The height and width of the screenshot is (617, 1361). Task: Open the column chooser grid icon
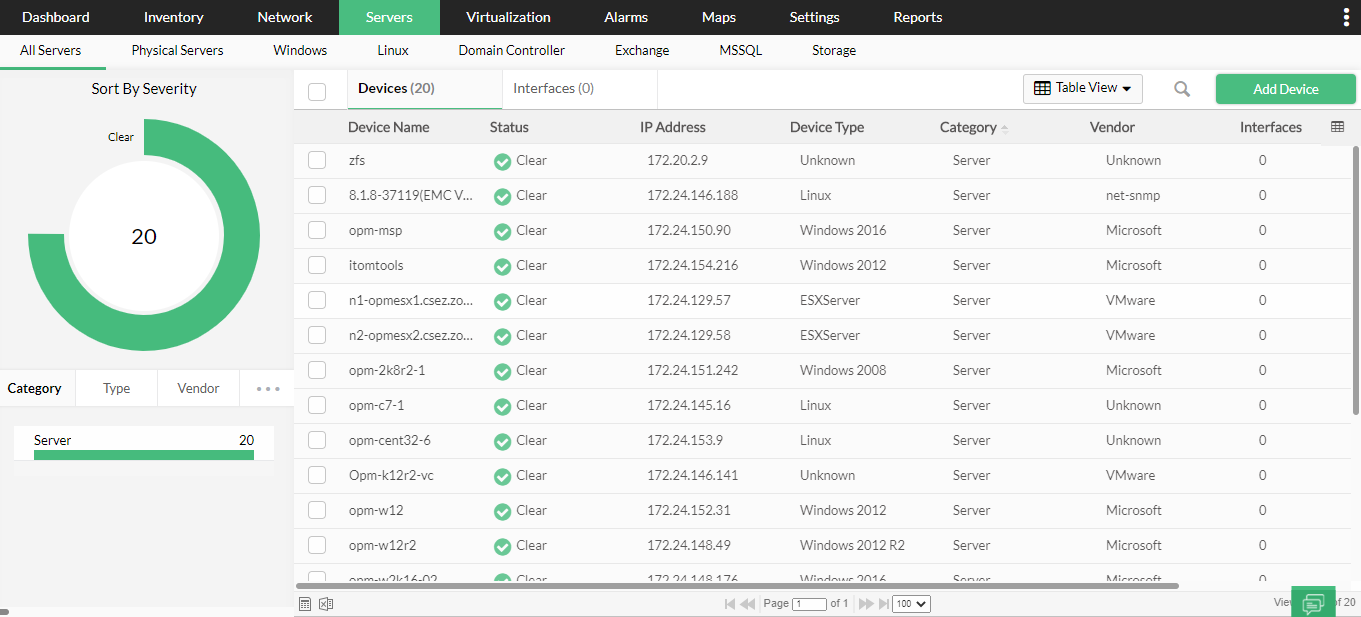(x=1338, y=127)
